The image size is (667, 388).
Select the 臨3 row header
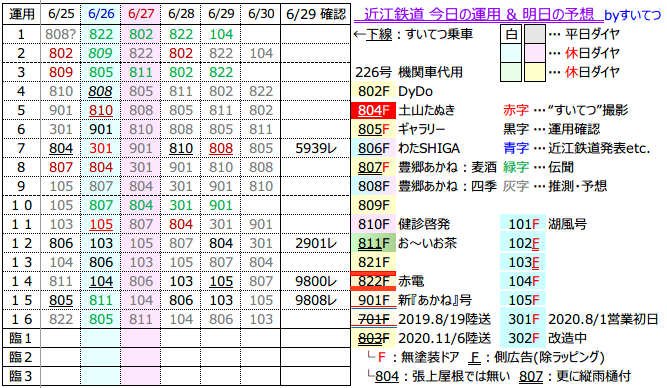click(x=22, y=376)
